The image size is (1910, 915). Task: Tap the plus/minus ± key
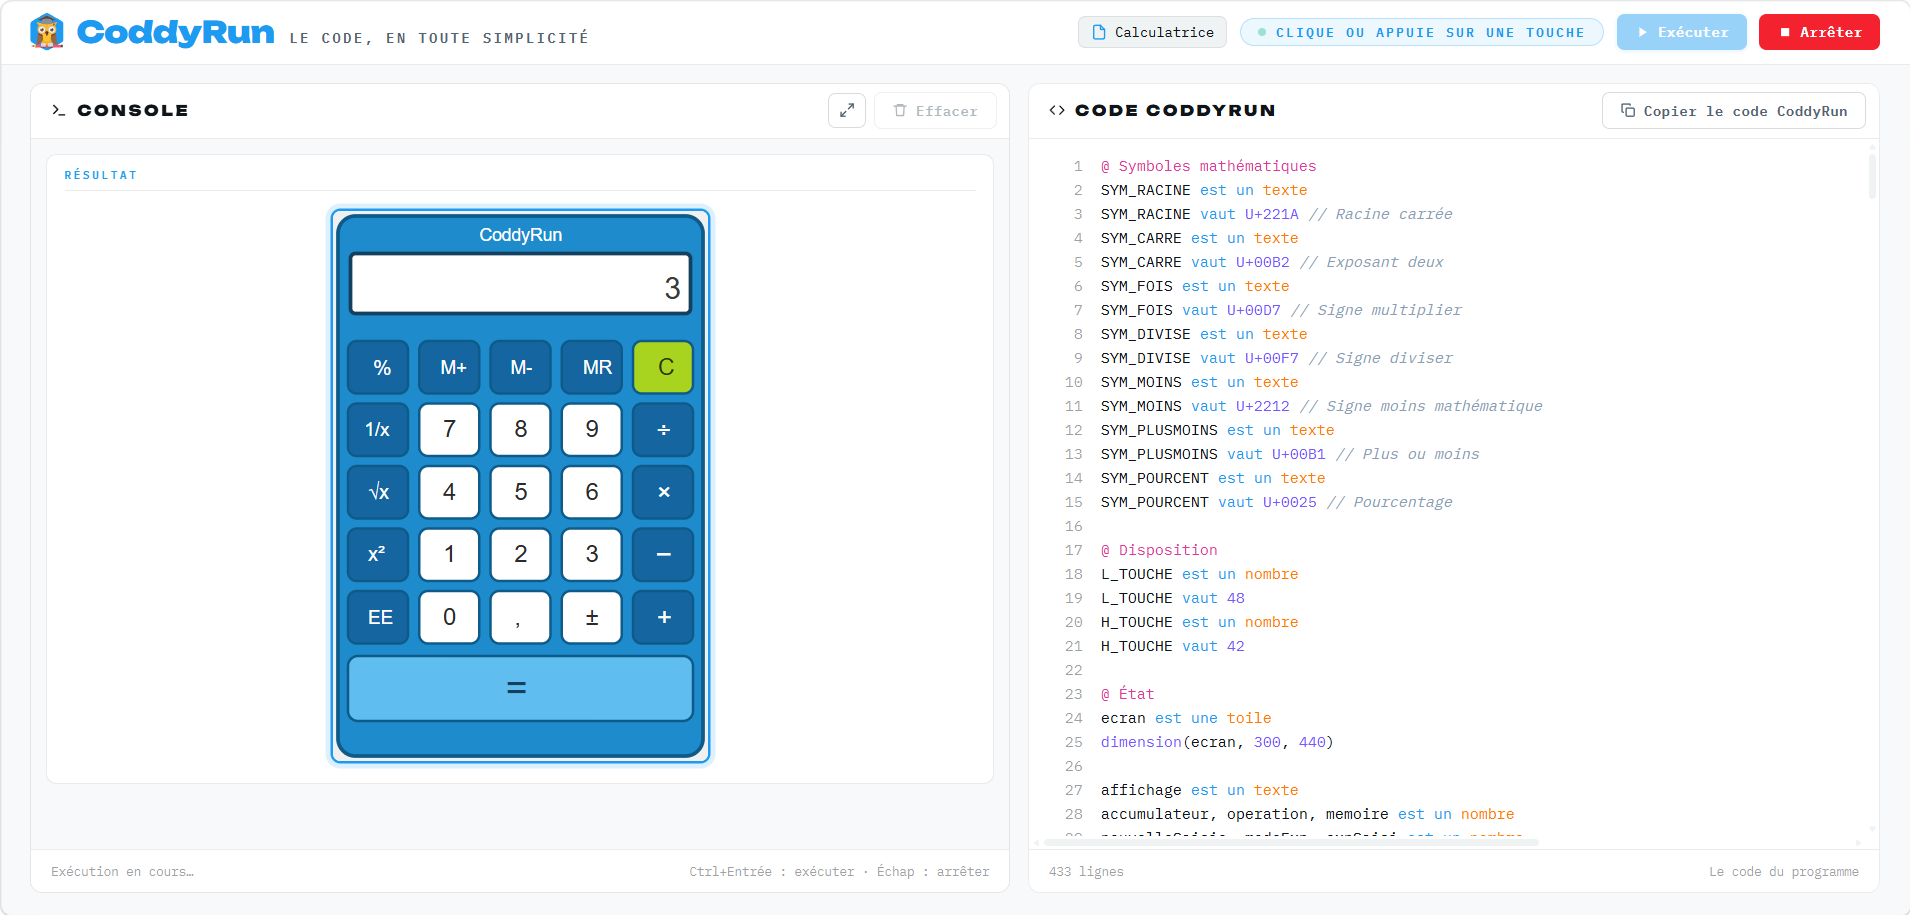tap(592, 617)
